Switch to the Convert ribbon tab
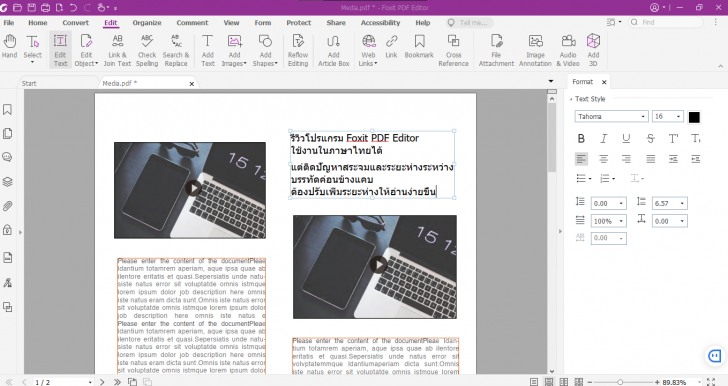The width and height of the screenshot is (728, 386). (x=76, y=23)
